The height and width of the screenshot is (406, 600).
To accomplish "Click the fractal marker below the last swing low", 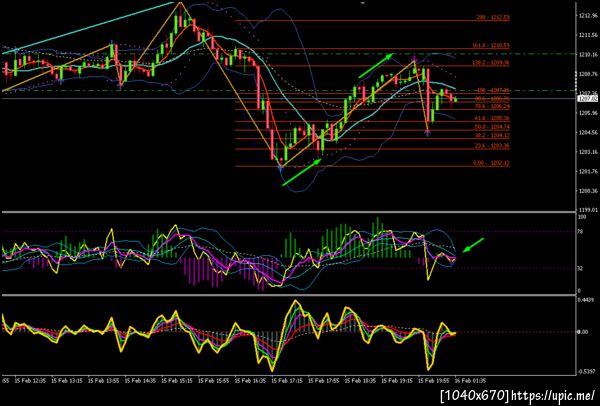I will tap(428, 133).
